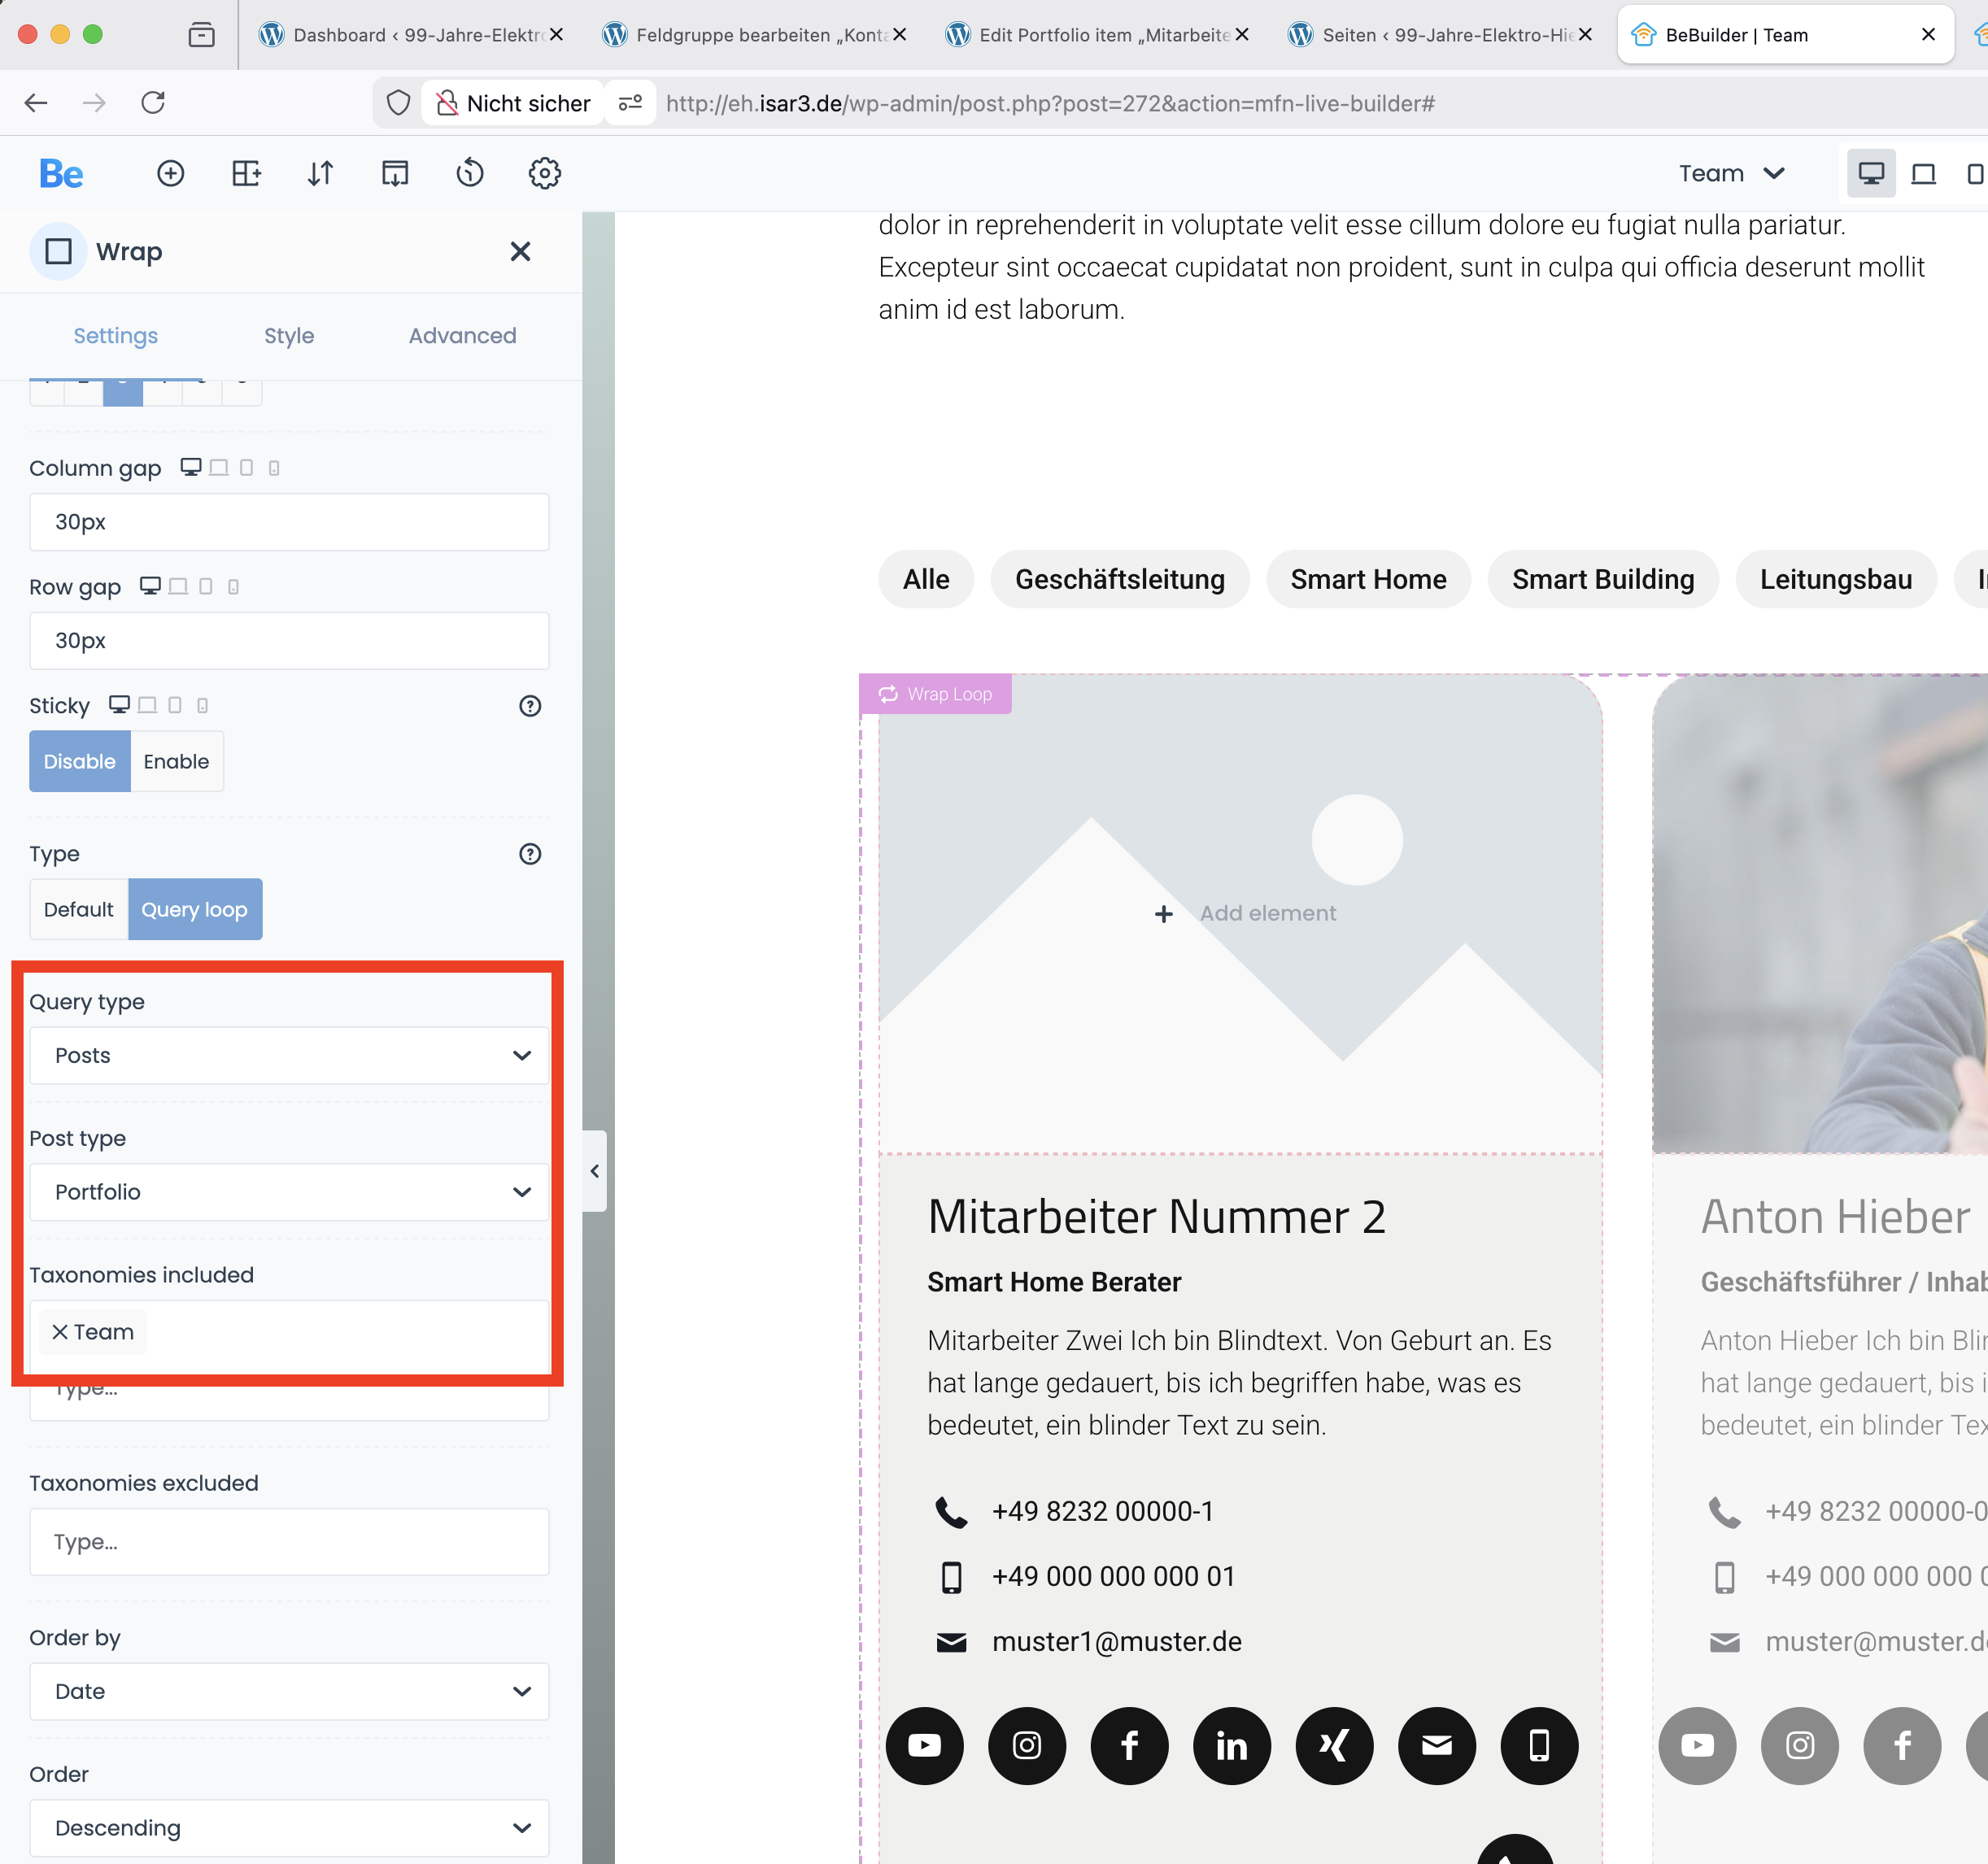Open the Order by Date dropdown
The height and width of the screenshot is (1864, 1988).
[289, 1691]
